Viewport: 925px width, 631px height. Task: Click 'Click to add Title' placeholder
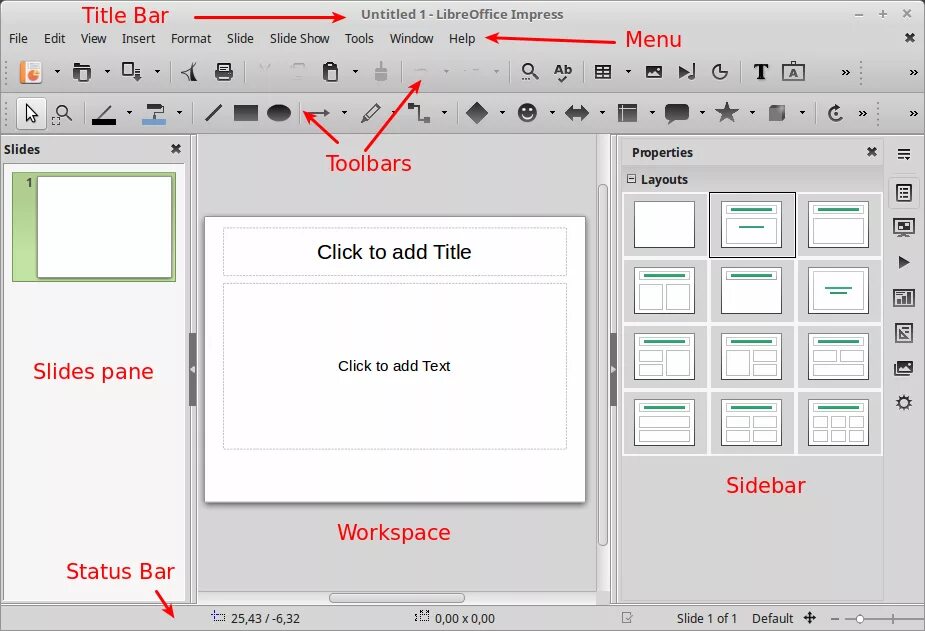395,252
